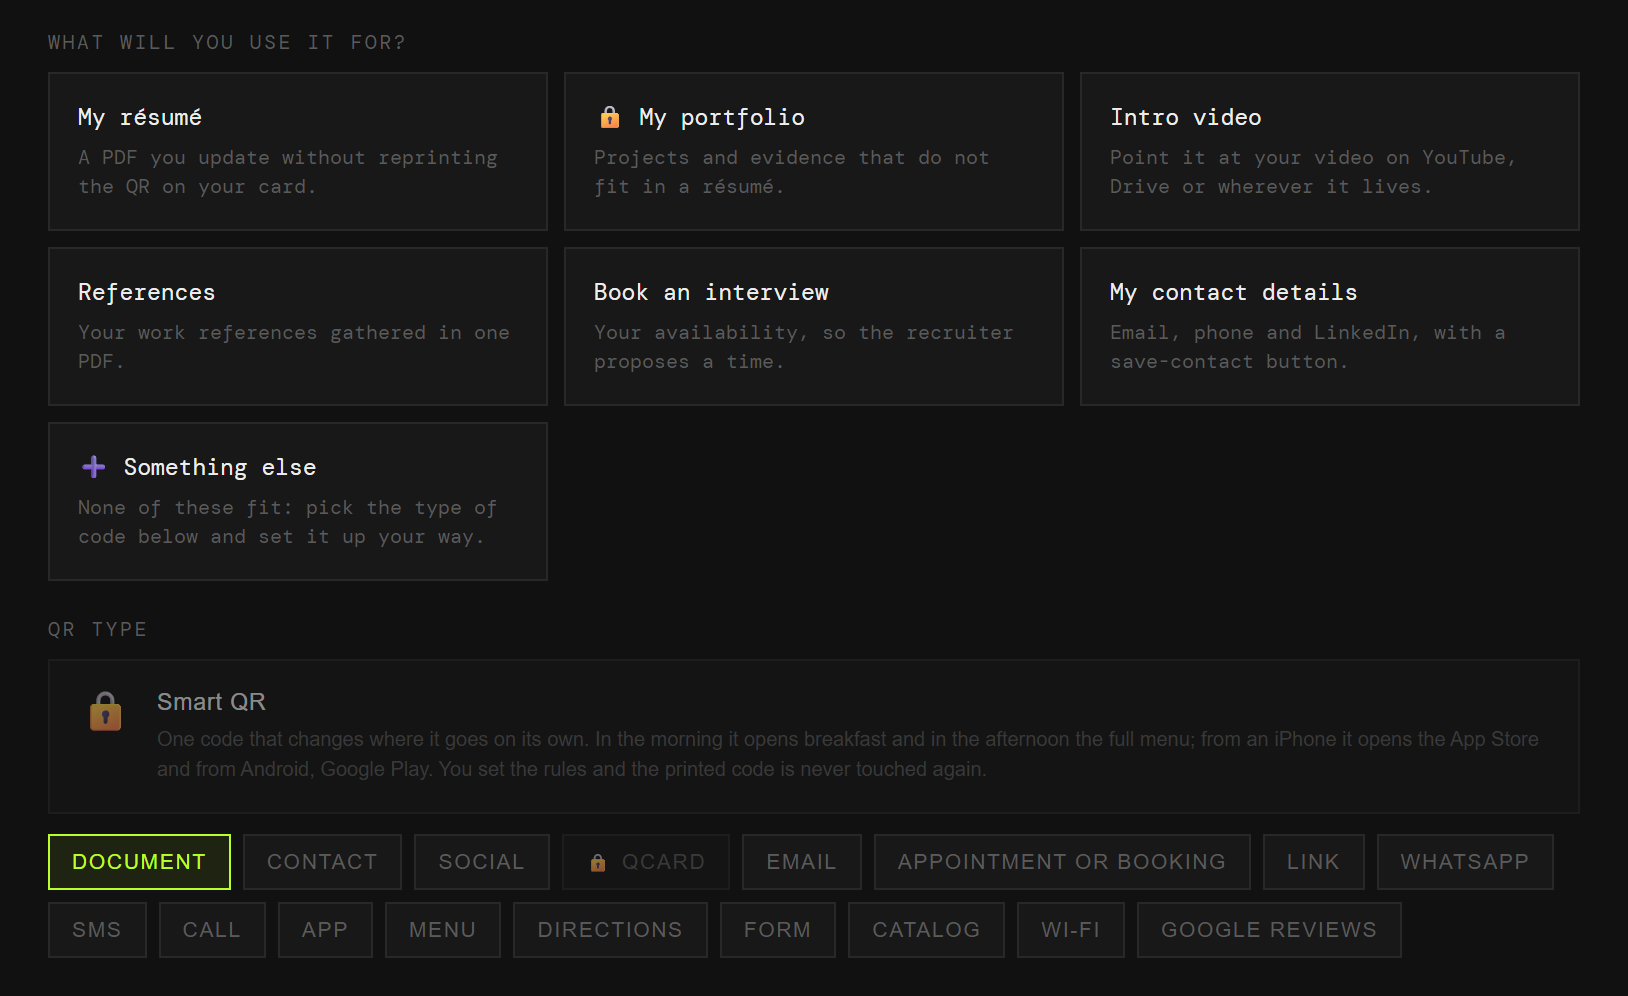Pick the GOOGLE REVIEWS type

tap(1269, 930)
